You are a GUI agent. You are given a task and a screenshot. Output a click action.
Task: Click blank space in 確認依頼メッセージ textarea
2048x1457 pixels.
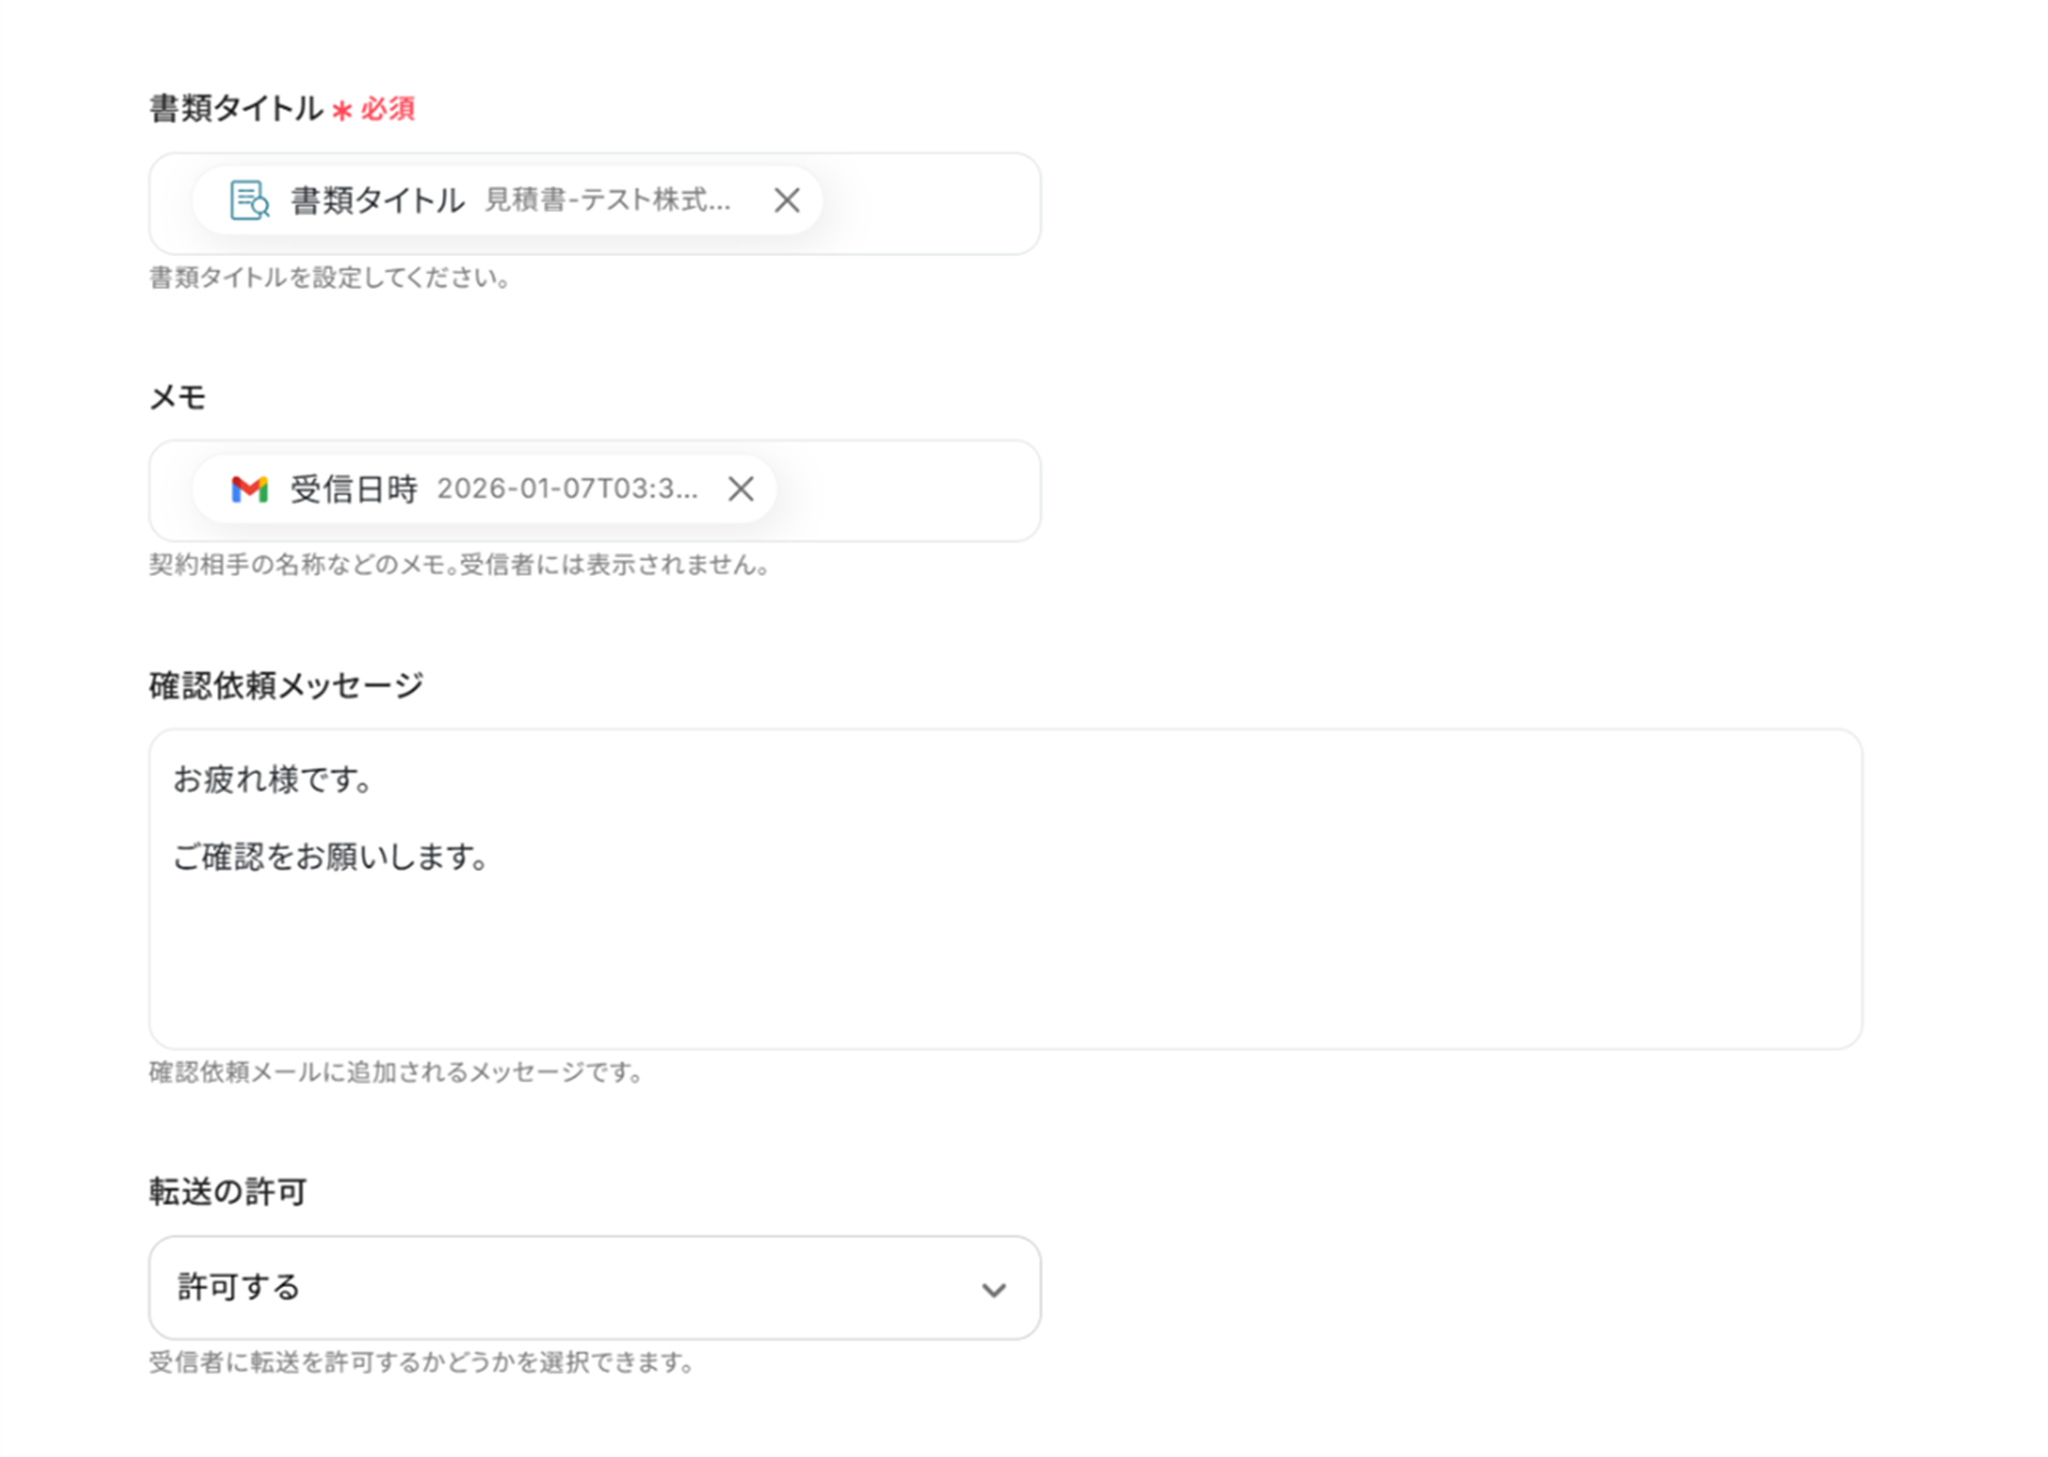pos(1000,960)
